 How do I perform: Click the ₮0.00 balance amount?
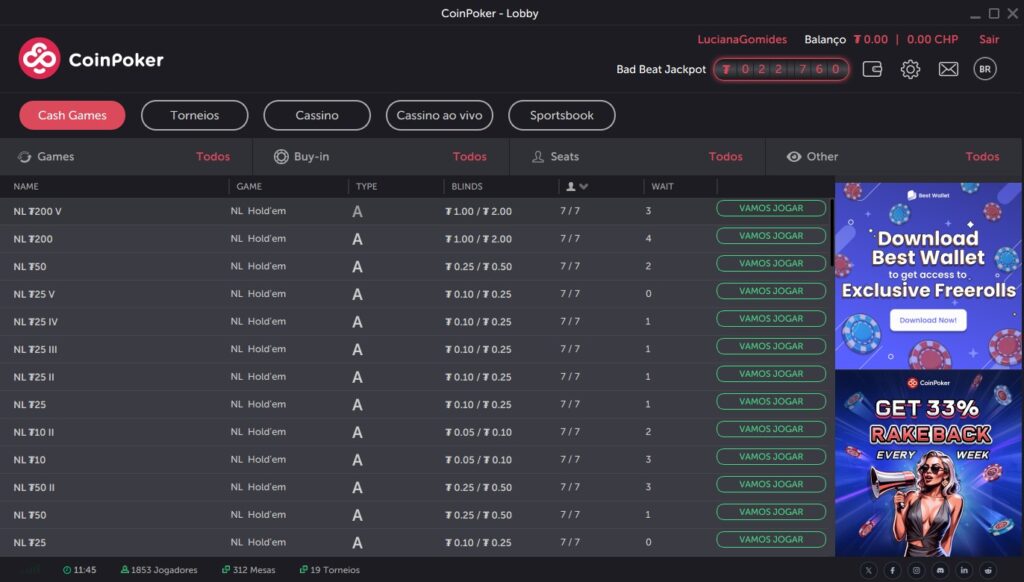coord(871,39)
